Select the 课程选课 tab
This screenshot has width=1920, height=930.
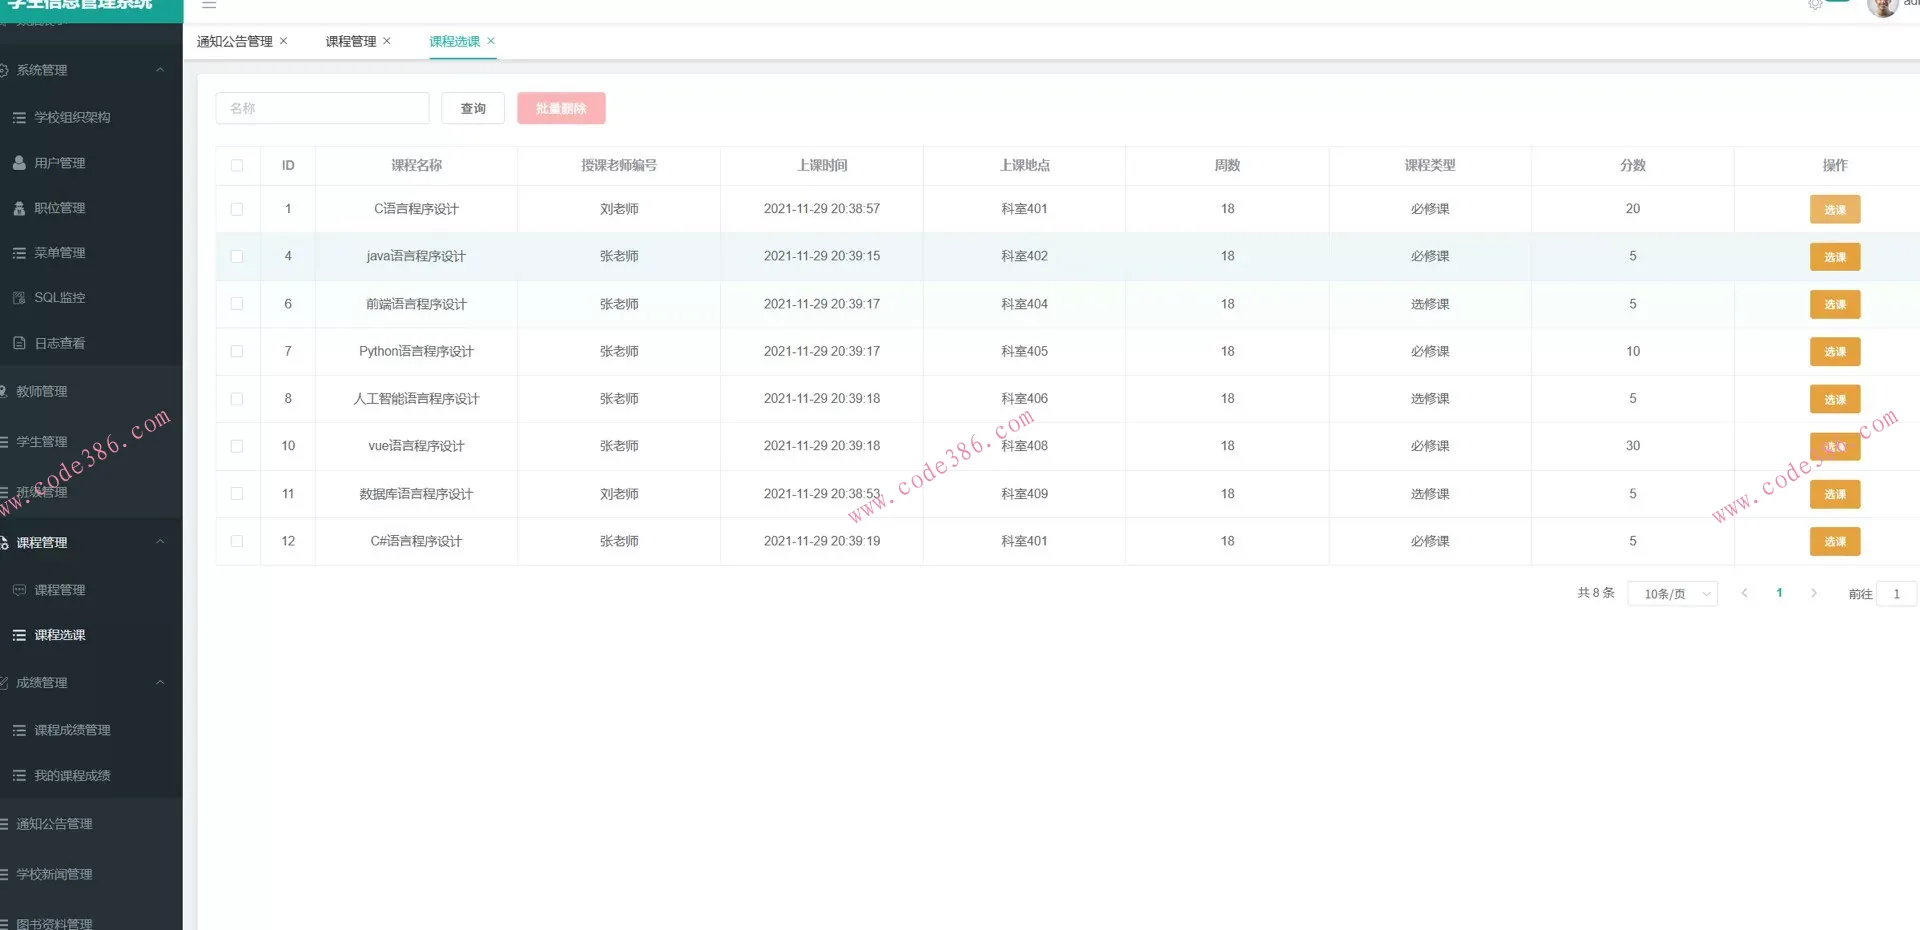tap(455, 41)
